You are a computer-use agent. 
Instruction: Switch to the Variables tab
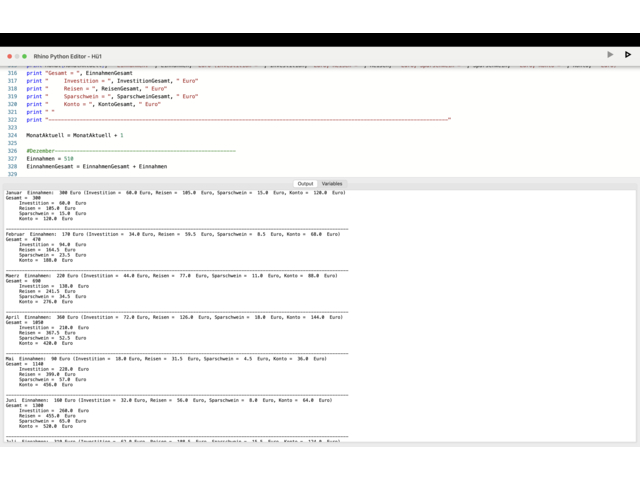(332, 184)
